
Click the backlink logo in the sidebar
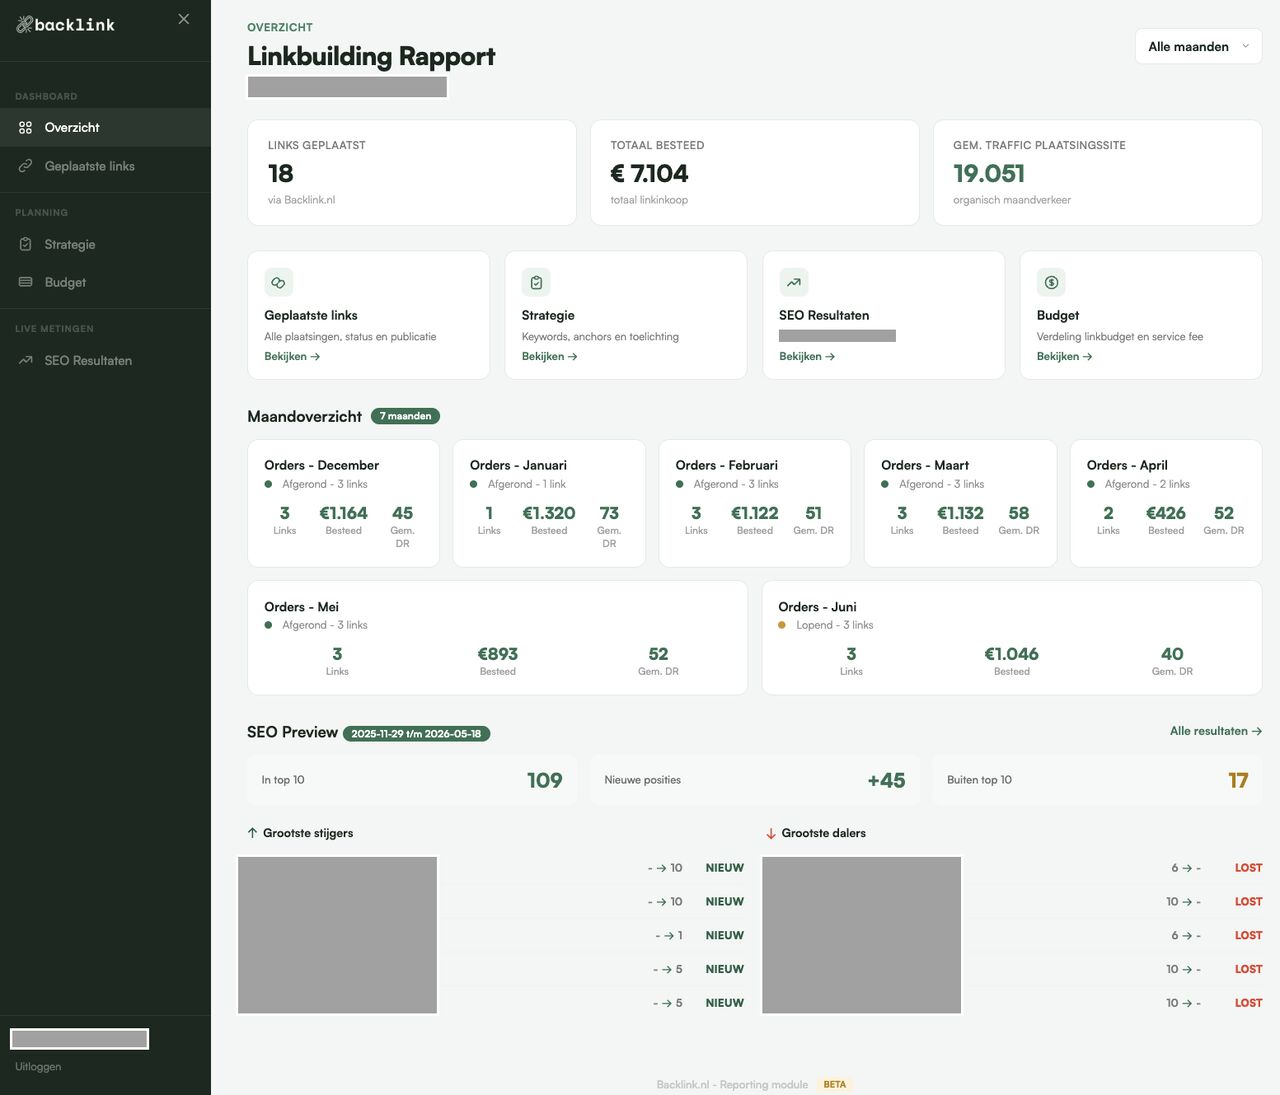point(66,25)
